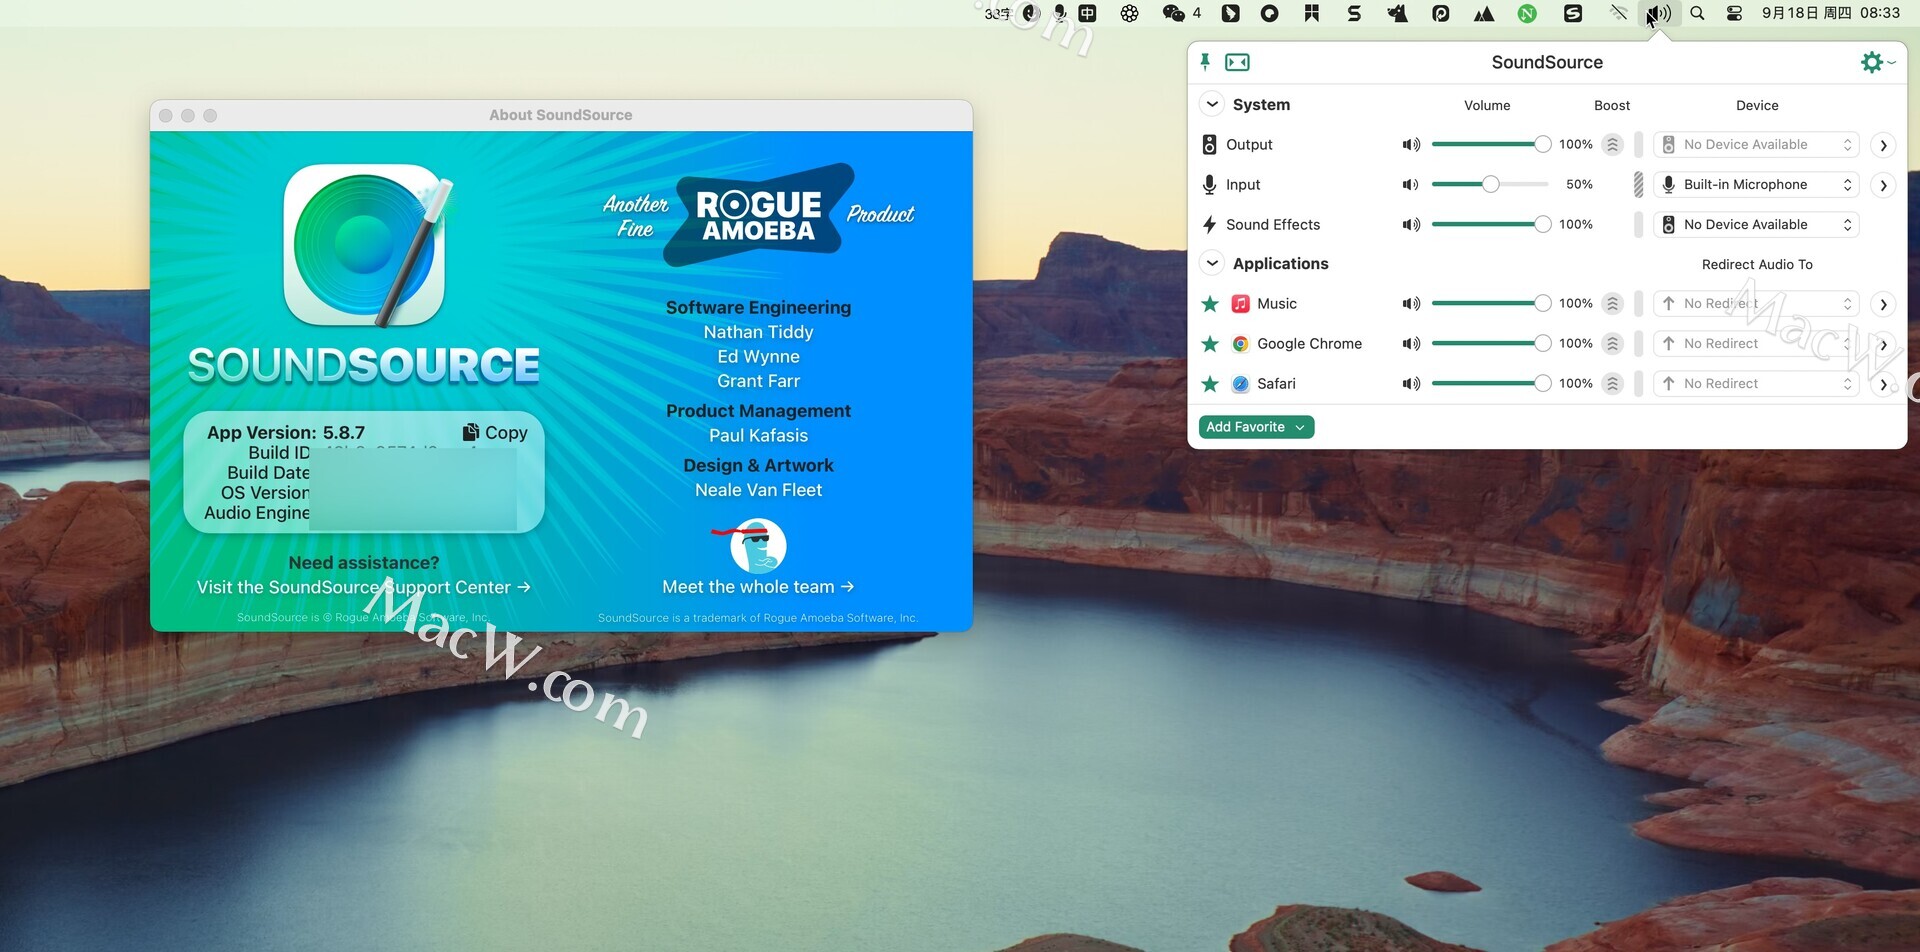The height and width of the screenshot is (952, 1920).
Task: Click the Google Chrome app icon
Action: [x=1240, y=344]
